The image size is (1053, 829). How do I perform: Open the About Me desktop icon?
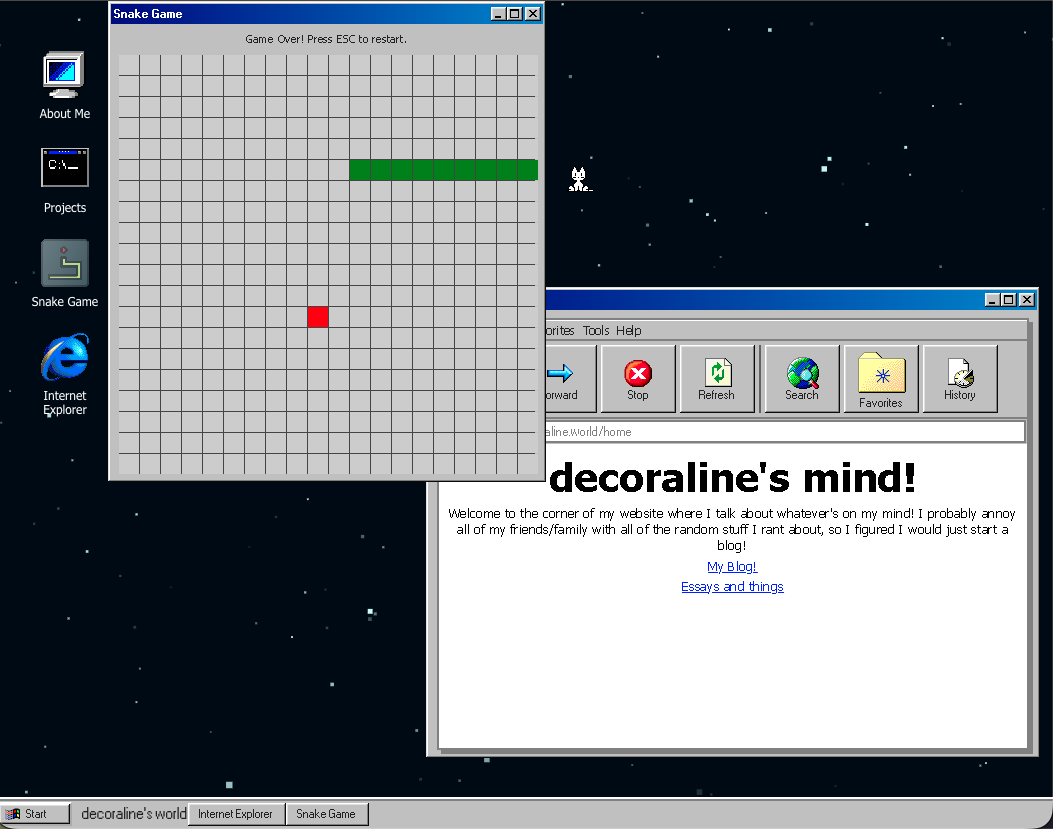(64, 75)
